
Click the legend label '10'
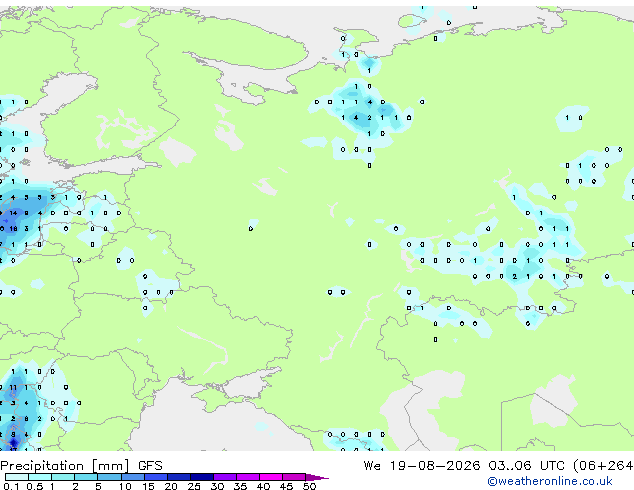pyautogui.click(x=125, y=486)
